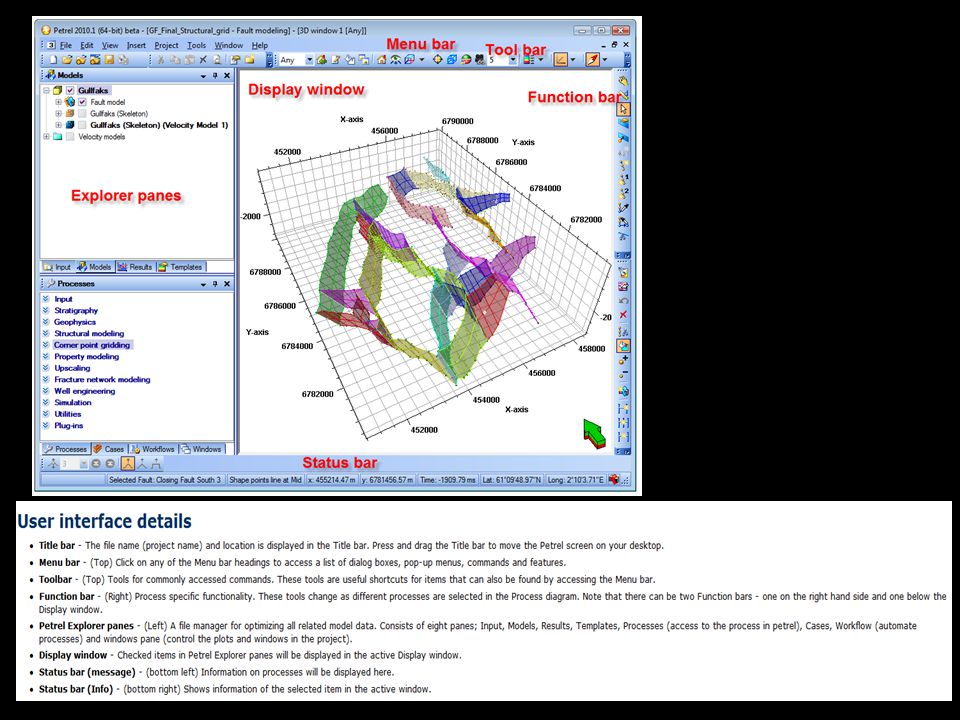Expand the Simulation process group

point(46,402)
